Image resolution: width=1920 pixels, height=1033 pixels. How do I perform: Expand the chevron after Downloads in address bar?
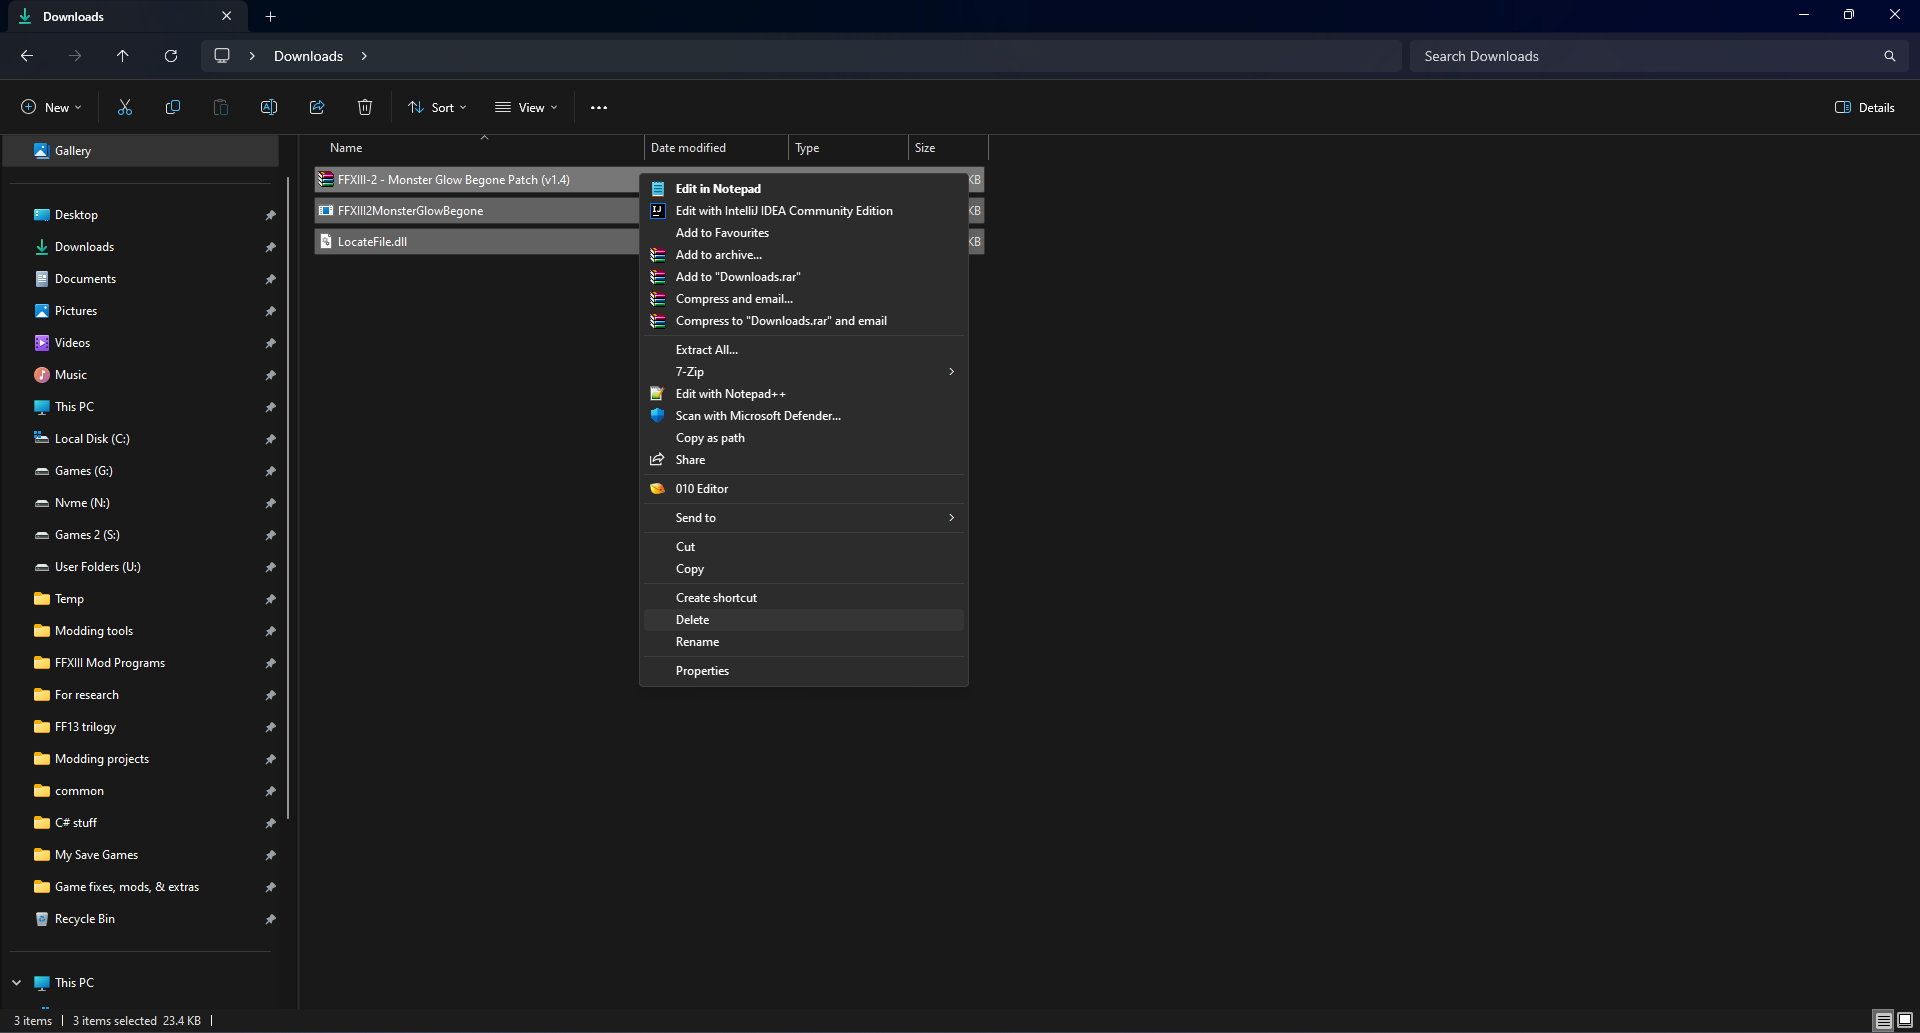click(x=364, y=56)
